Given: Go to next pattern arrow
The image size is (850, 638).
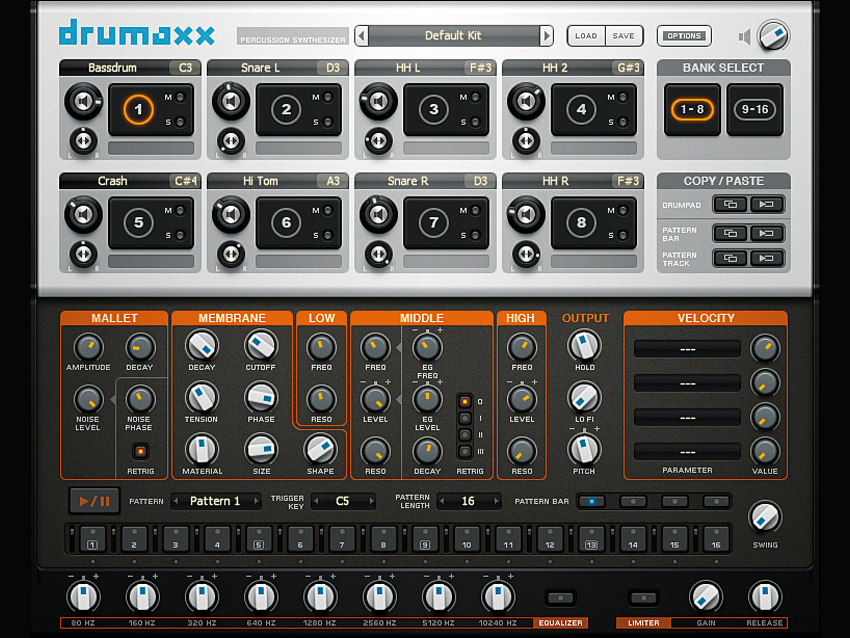Looking at the screenshot, I should tap(256, 501).
